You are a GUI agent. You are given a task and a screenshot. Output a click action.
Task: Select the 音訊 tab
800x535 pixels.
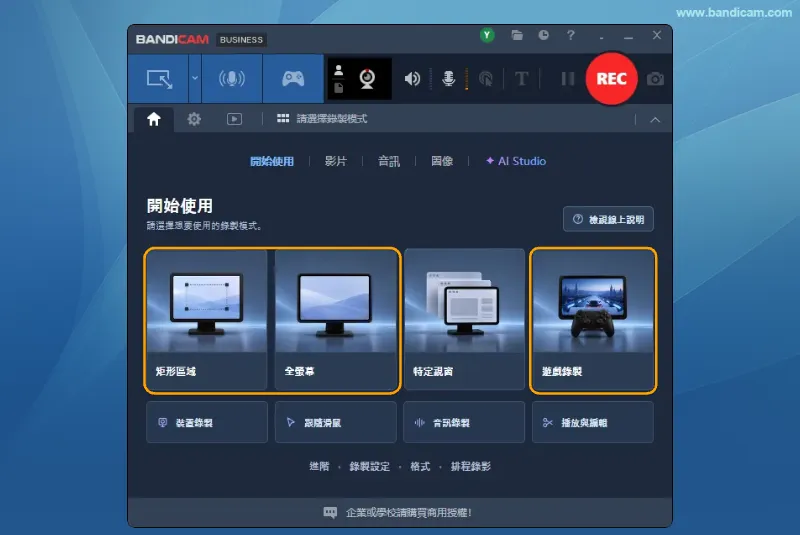(389, 161)
